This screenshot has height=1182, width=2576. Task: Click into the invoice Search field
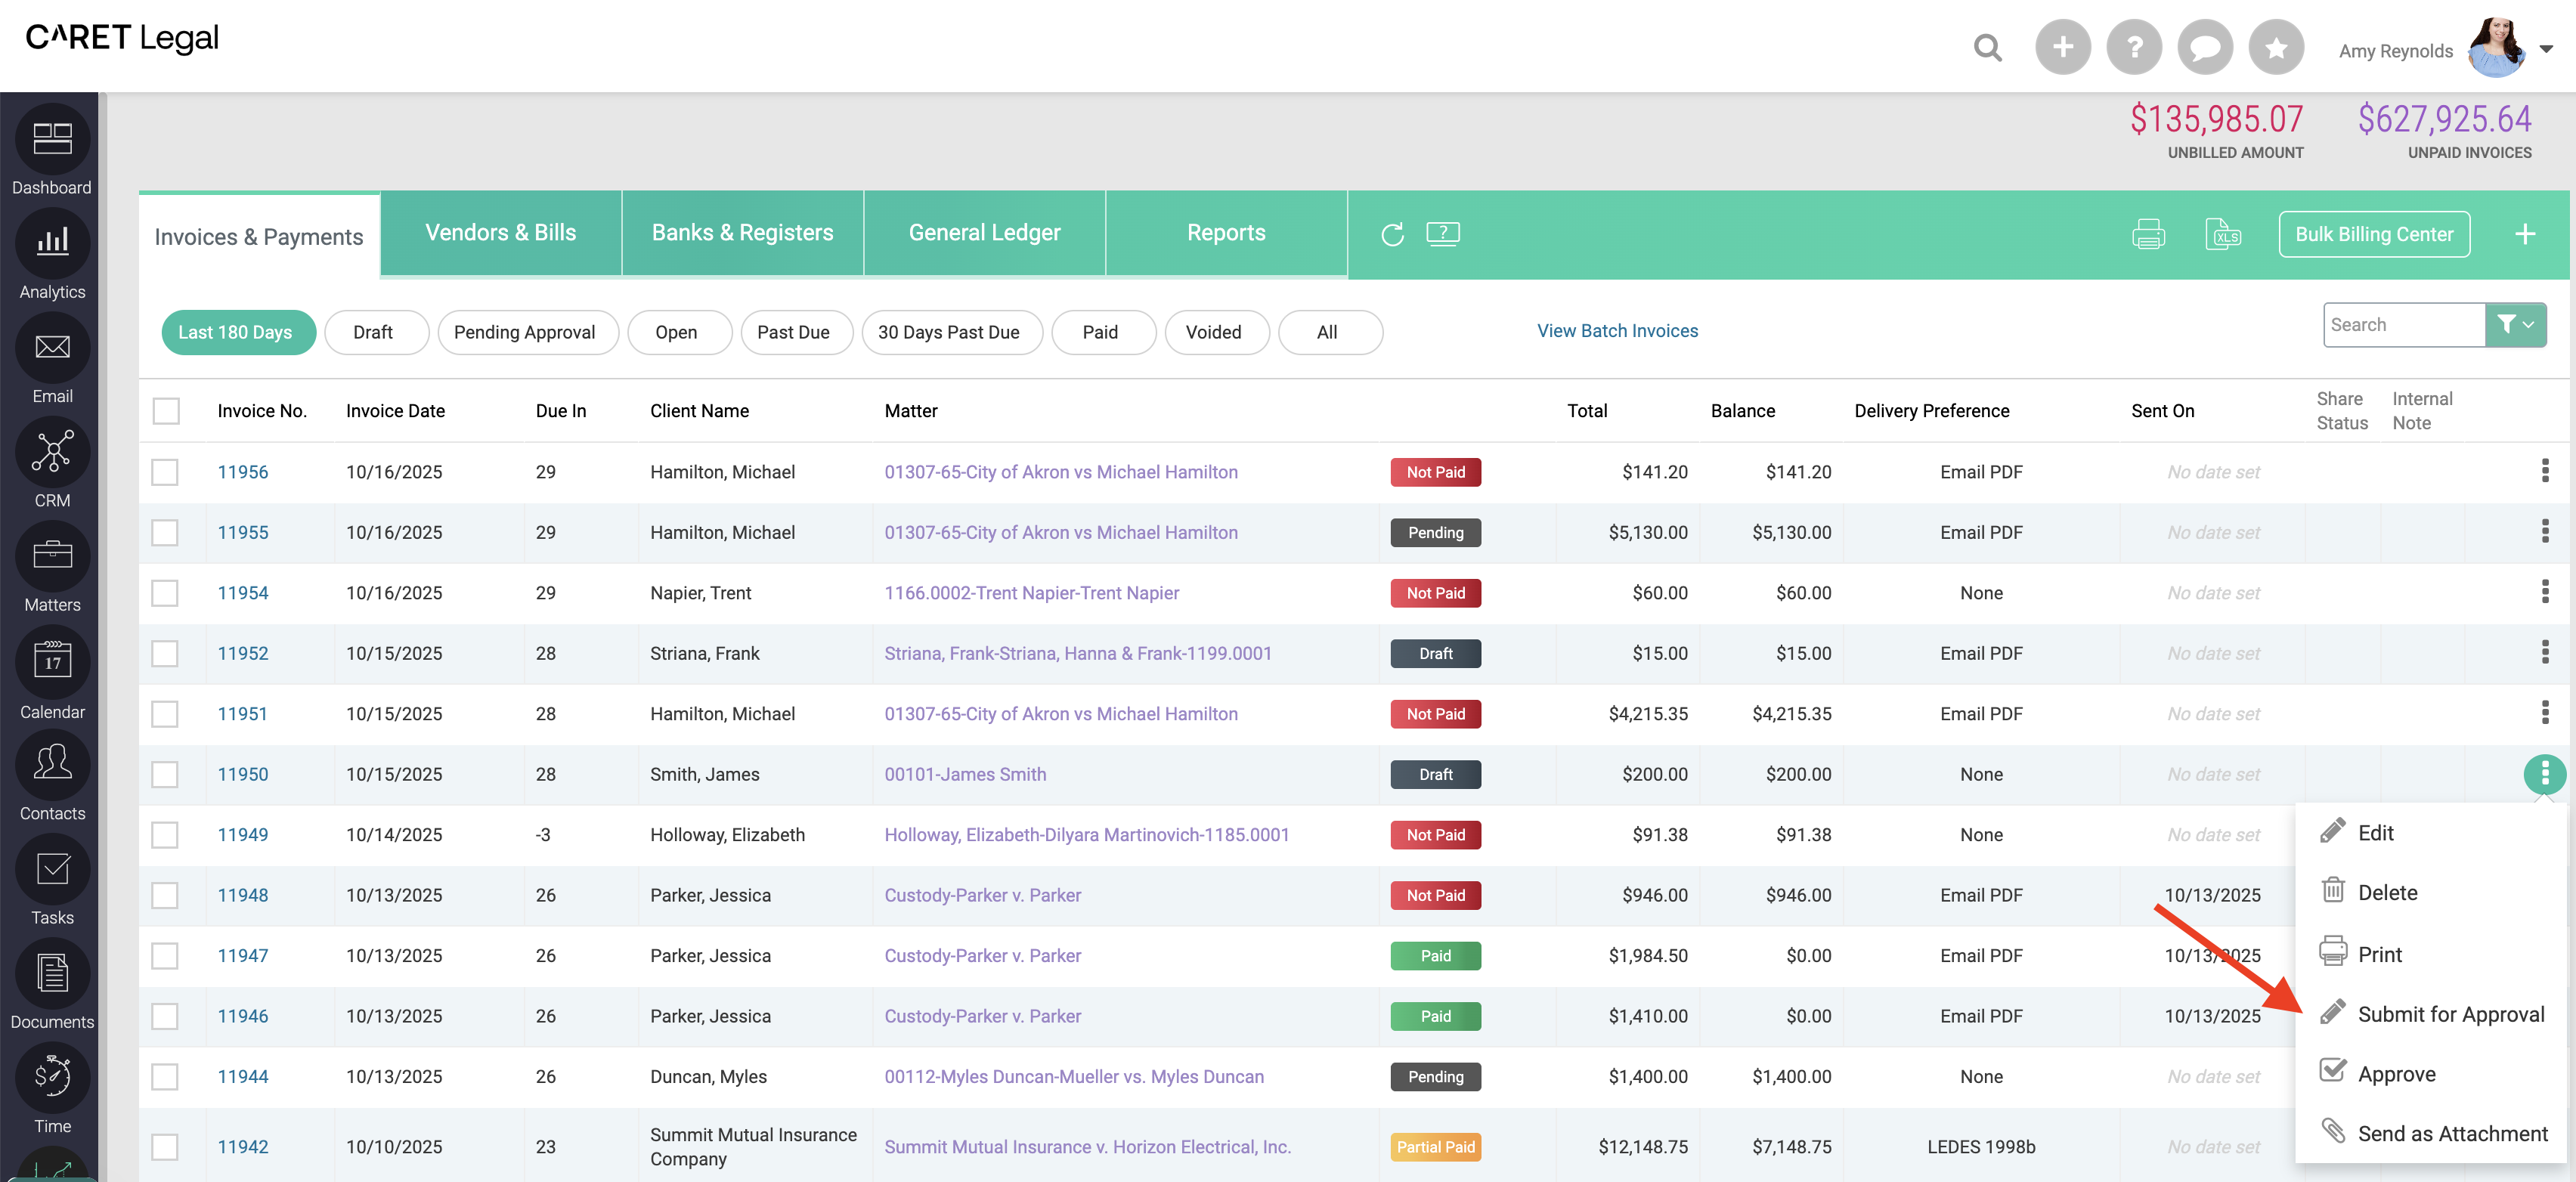tap(2403, 325)
